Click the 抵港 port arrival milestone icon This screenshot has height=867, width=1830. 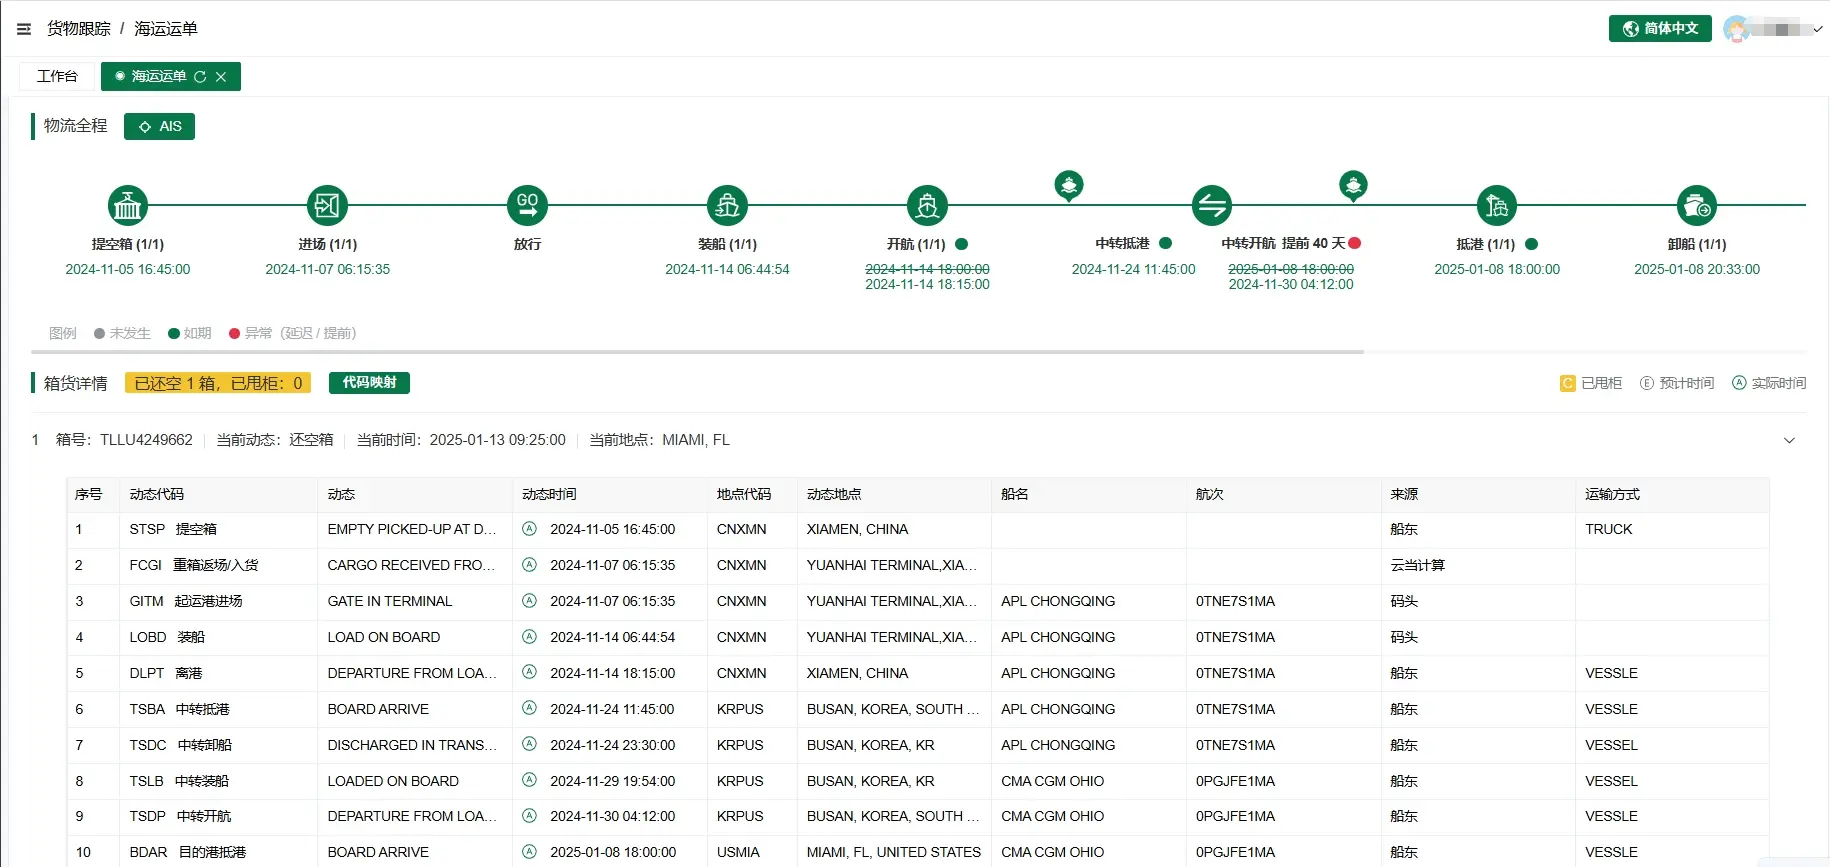coord(1497,206)
